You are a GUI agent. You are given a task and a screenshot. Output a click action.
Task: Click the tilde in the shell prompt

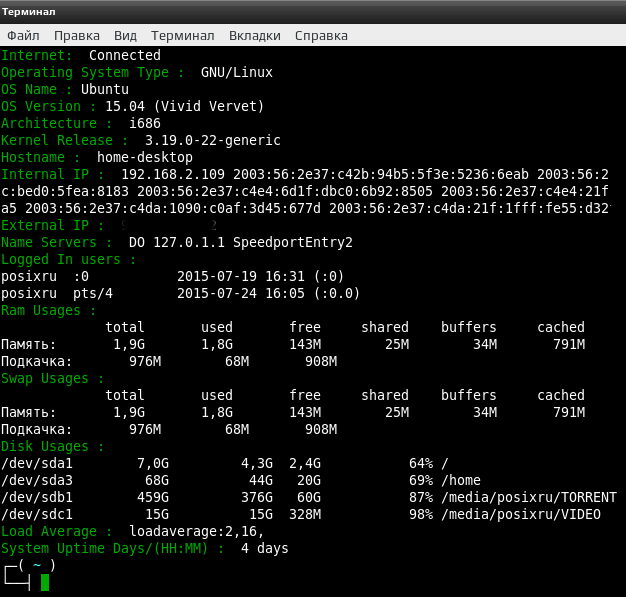coord(37,565)
